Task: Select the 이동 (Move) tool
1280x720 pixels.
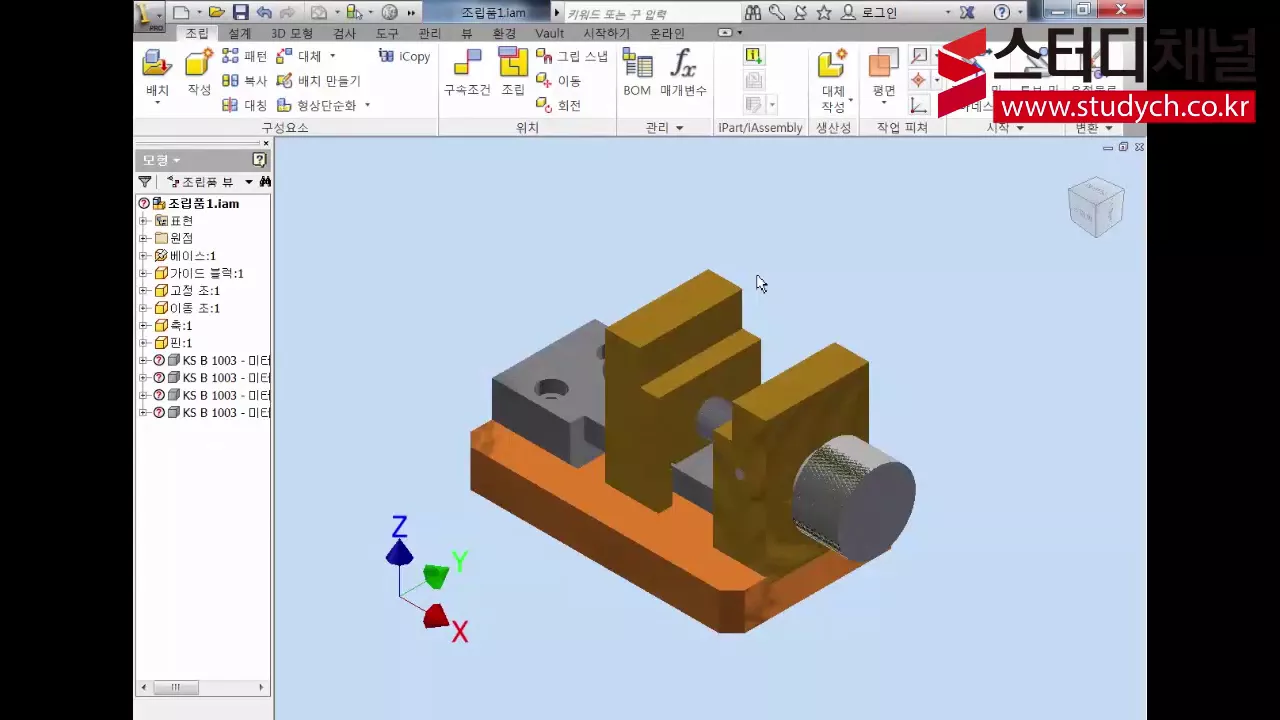Action: (x=558, y=81)
